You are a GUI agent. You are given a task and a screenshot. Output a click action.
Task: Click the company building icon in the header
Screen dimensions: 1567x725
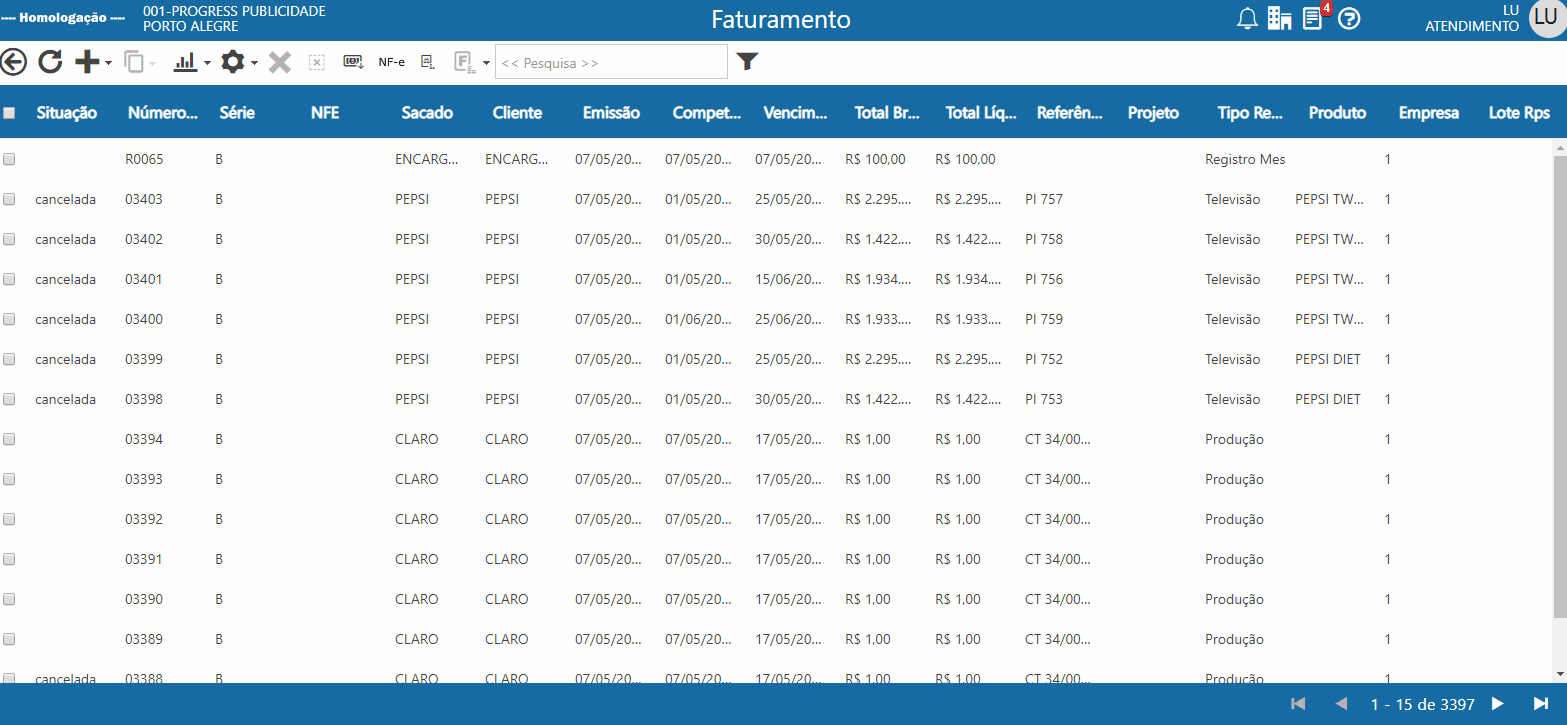click(x=1280, y=19)
